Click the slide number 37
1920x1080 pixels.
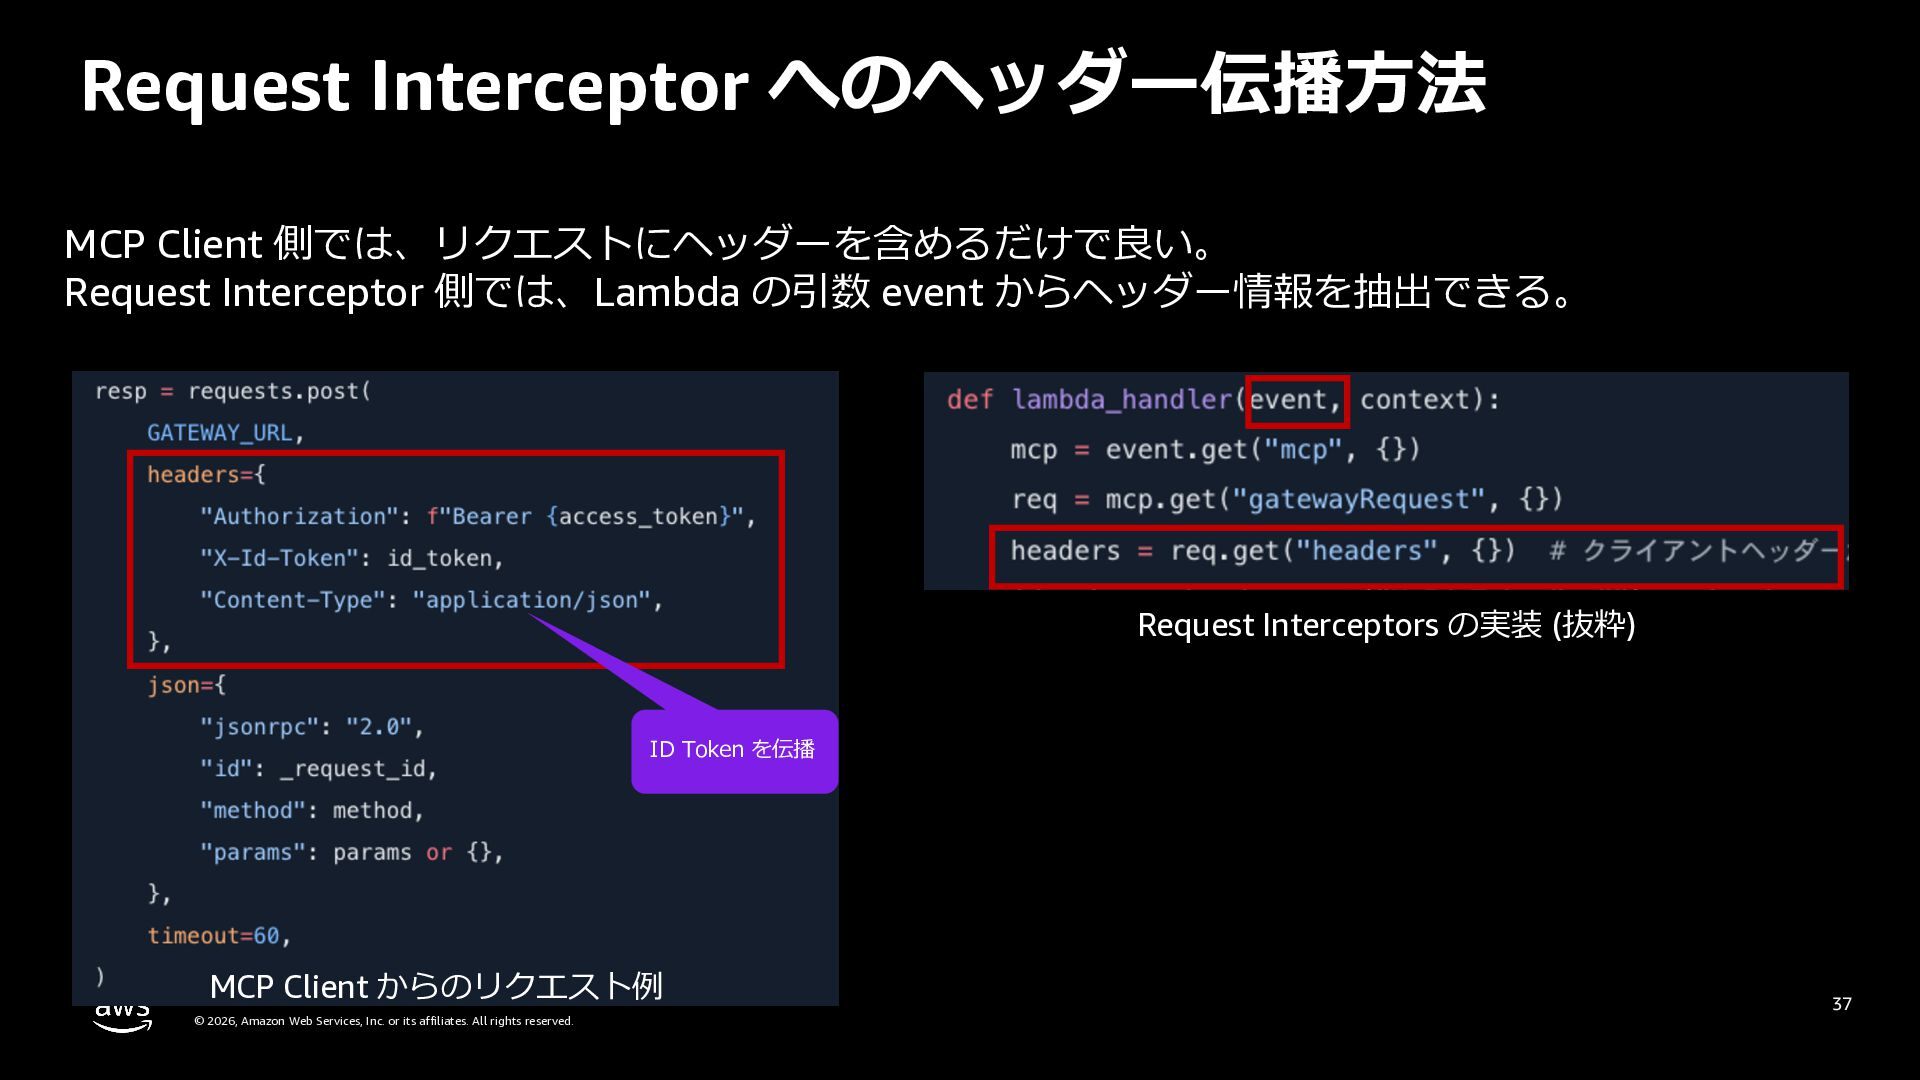pyautogui.click(x=1841, y=1004)
